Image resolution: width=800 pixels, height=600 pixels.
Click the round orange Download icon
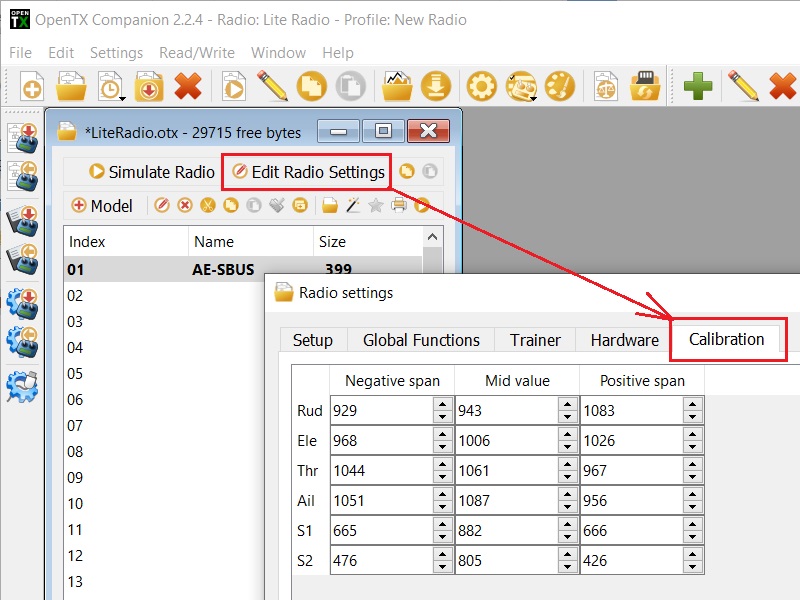pyautogui.click(x=436, y=86)
